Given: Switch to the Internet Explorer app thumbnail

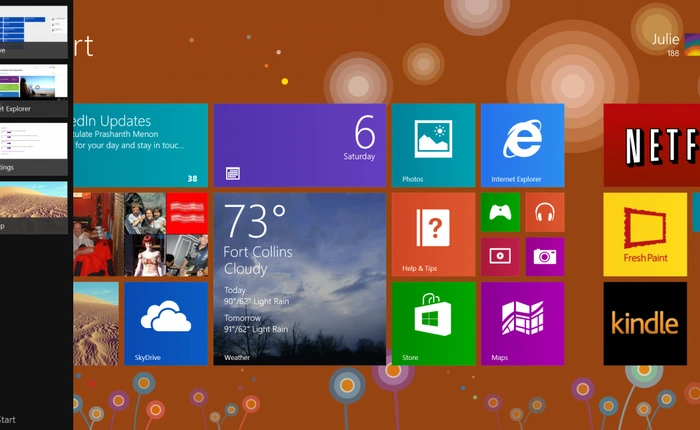Looking at the screenshot, I should [33, 90].
